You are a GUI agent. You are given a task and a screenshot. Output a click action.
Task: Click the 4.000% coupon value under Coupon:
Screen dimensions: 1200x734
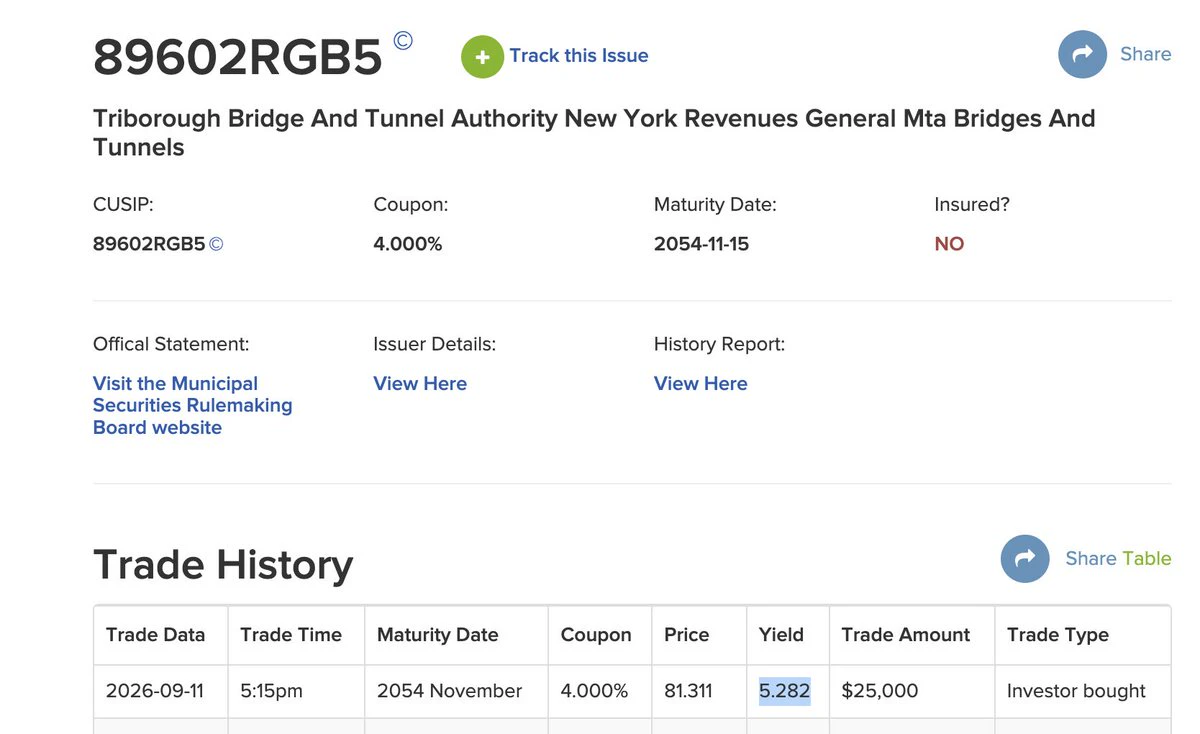[x=408, y=244]
